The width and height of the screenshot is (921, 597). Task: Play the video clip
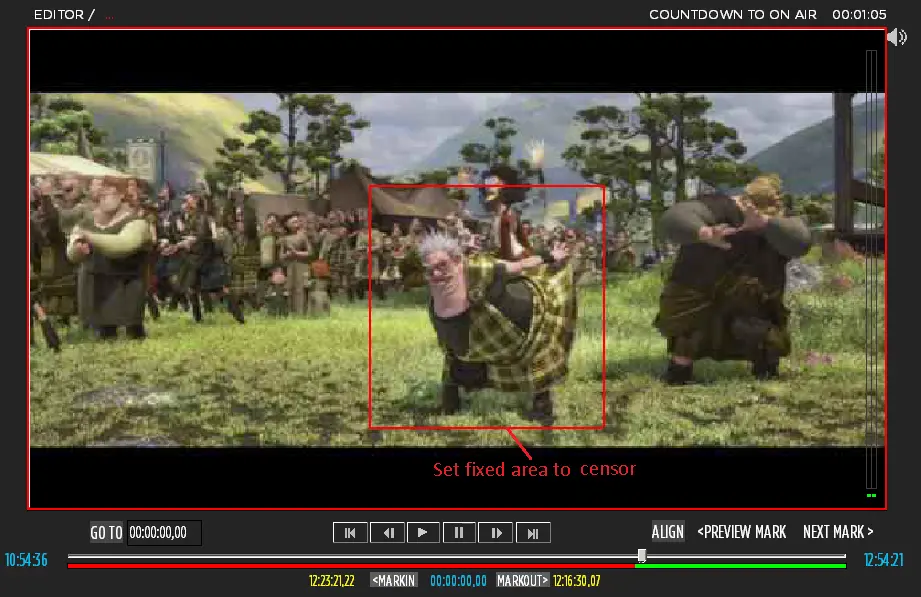pos(422,533)
